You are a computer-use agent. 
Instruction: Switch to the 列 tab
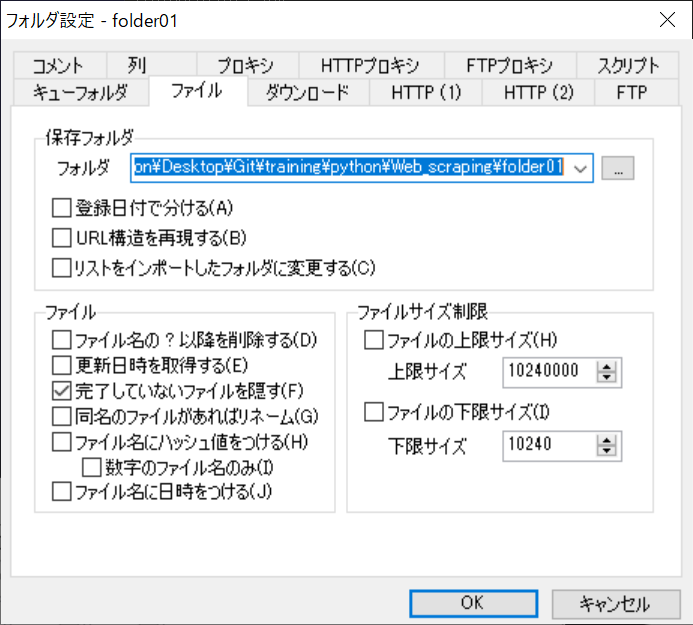(151, 65)
